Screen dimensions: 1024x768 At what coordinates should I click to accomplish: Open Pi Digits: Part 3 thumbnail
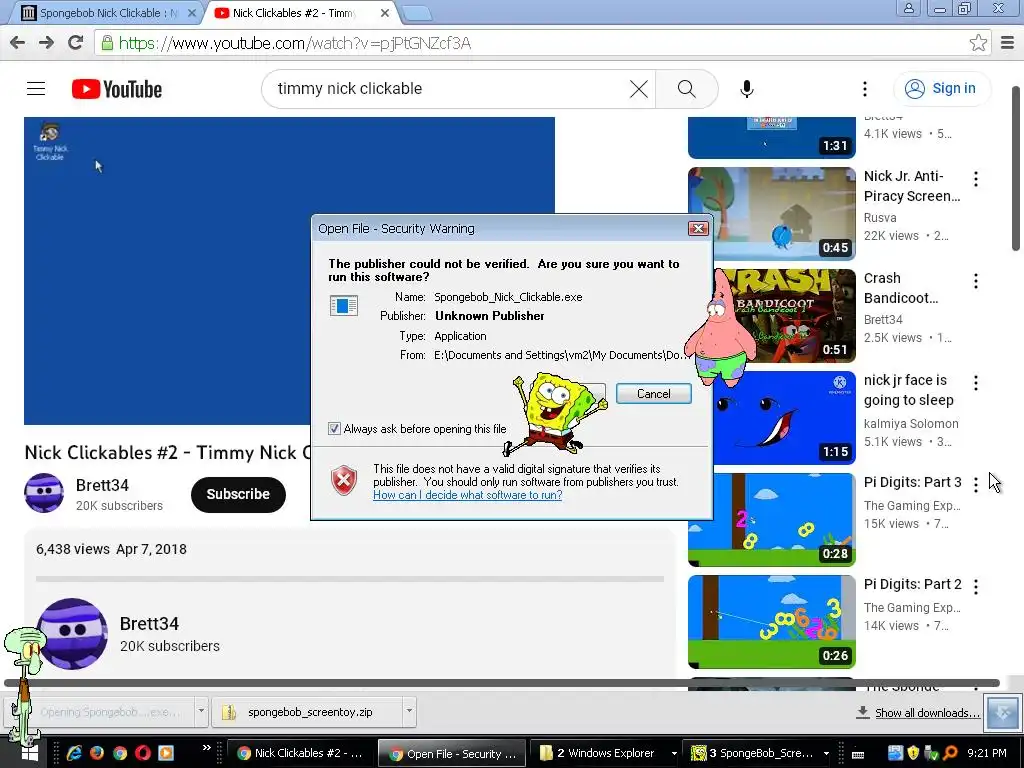771,520
